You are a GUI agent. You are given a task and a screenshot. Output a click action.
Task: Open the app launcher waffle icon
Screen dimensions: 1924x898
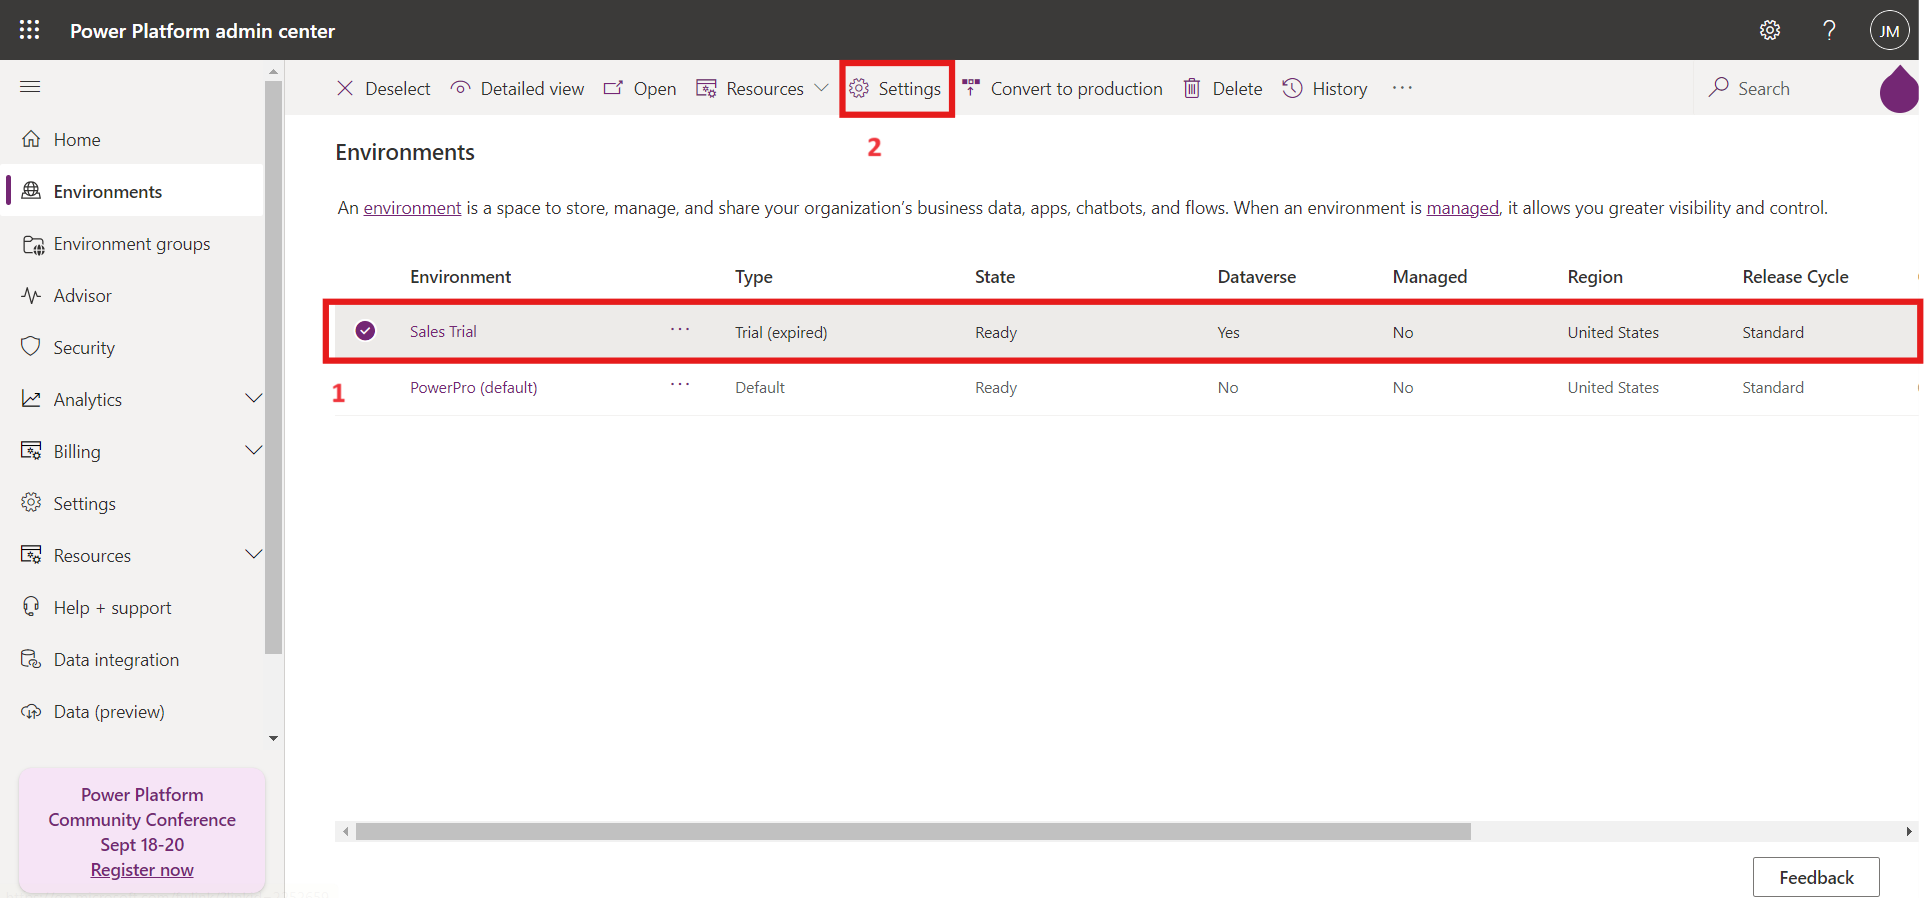click(30, 30)
